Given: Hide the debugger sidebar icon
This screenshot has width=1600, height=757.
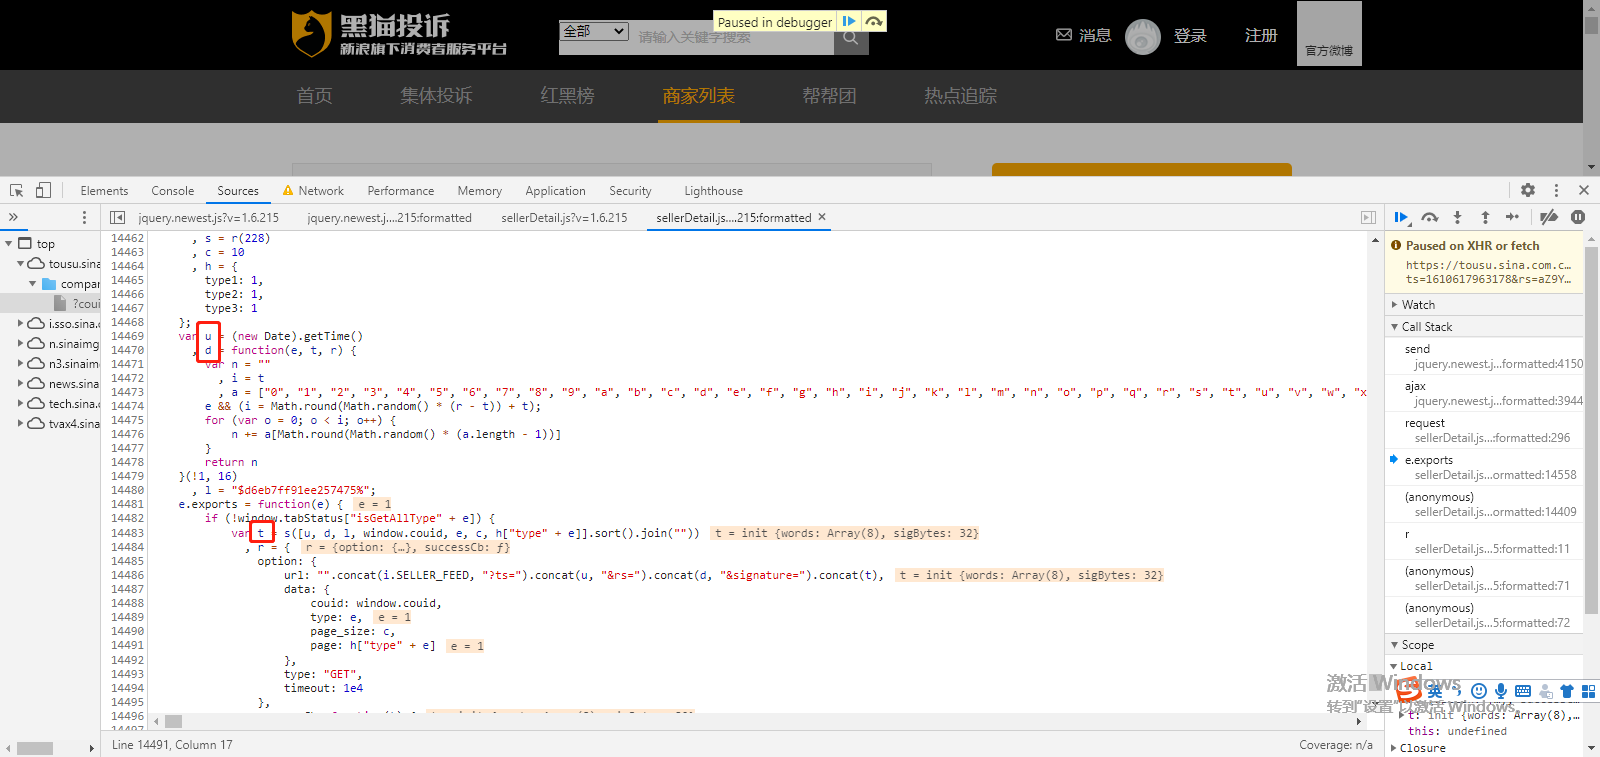Looking at the screenshot, I should [x=1368, y=217].
